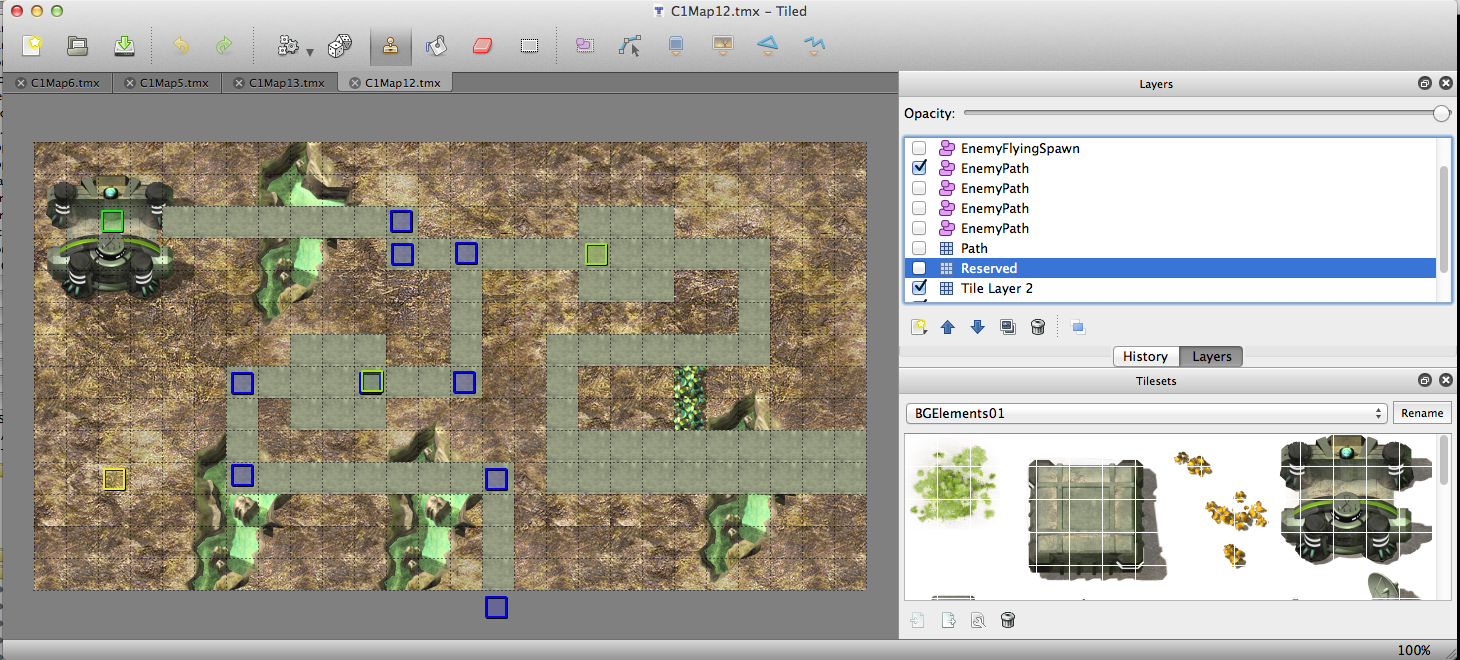
Task: Add a new layer in Layers panel
Action: [919, 327]
